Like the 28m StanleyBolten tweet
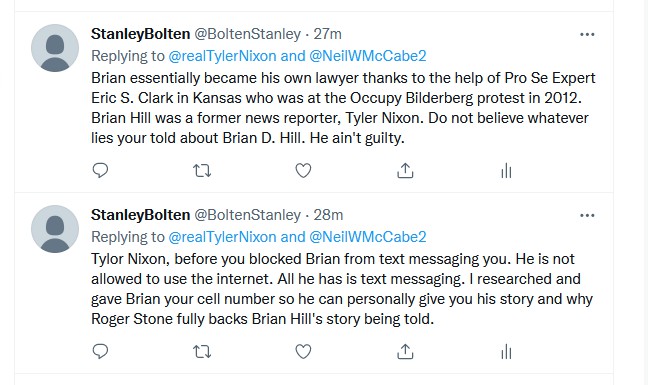 [x=303, y=352]
